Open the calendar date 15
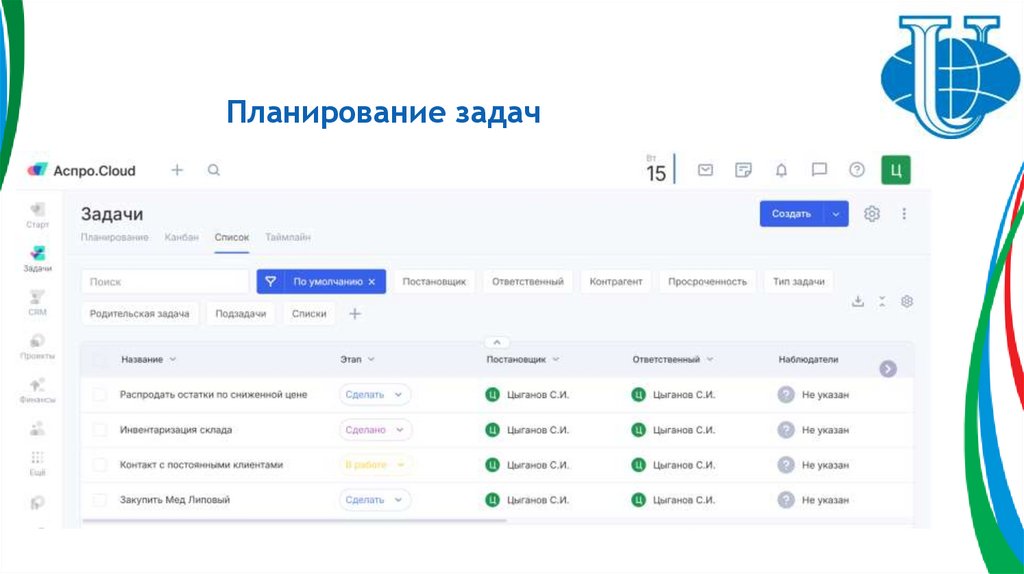Image resolution: width=1024 pixels, height=574 pixels. tap(656, 169)
